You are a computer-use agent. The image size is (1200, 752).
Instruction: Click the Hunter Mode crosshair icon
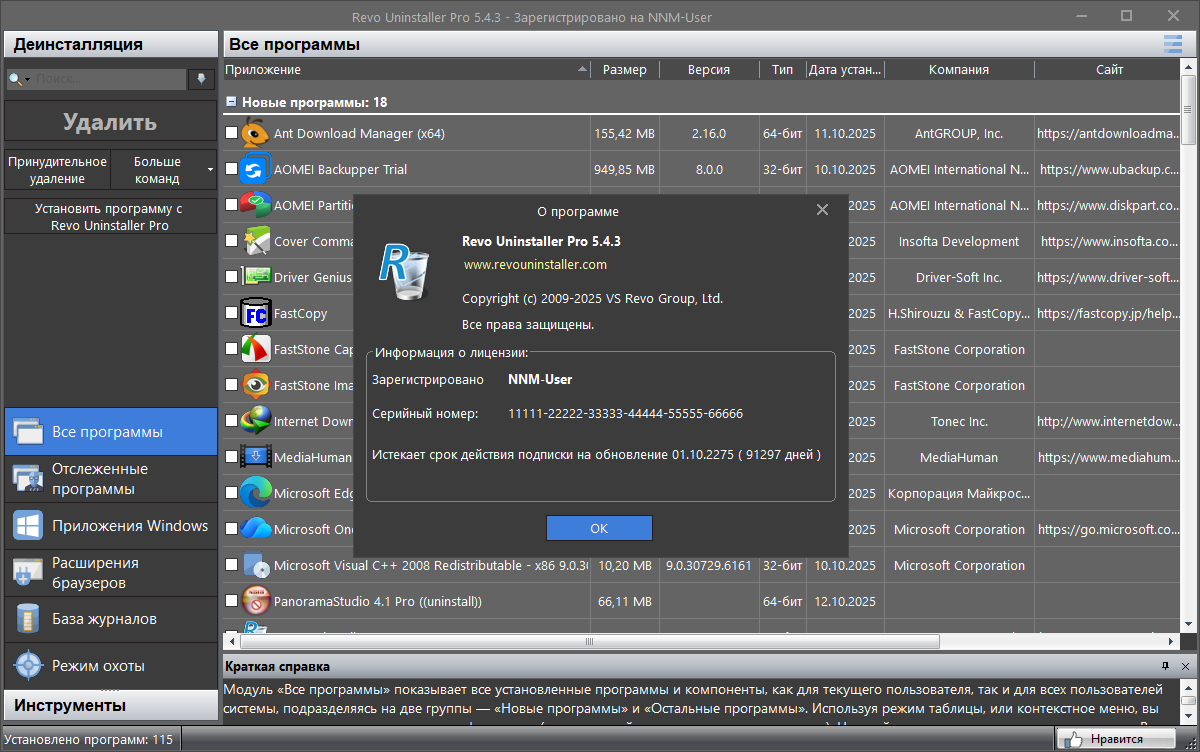pyautogui.click(x=27, y=665)
